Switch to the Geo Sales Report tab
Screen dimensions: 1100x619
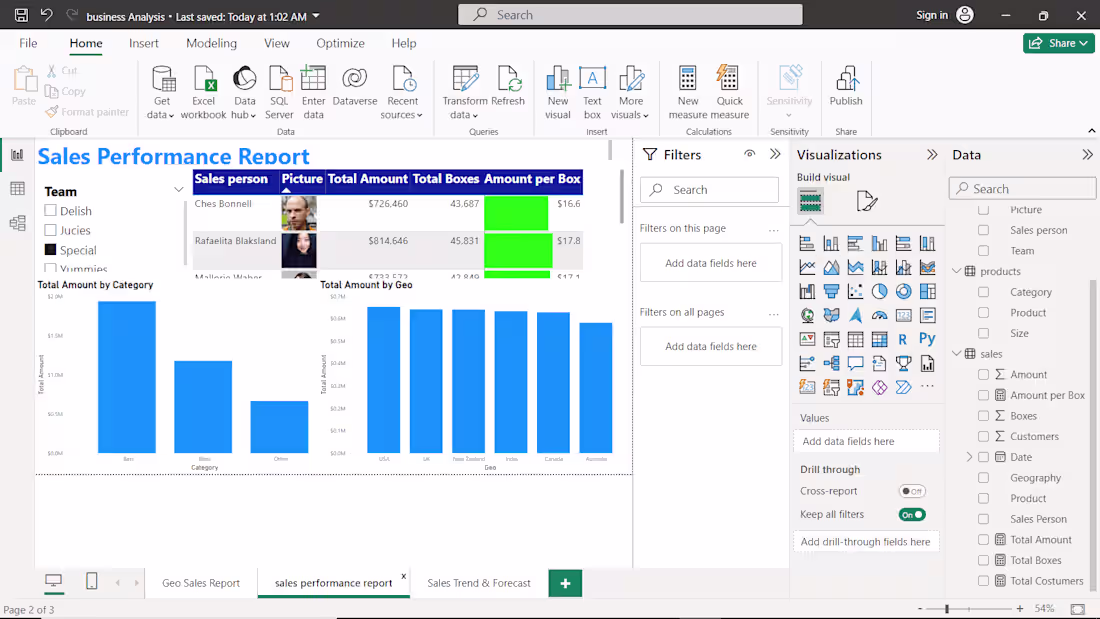pos(201,583)
